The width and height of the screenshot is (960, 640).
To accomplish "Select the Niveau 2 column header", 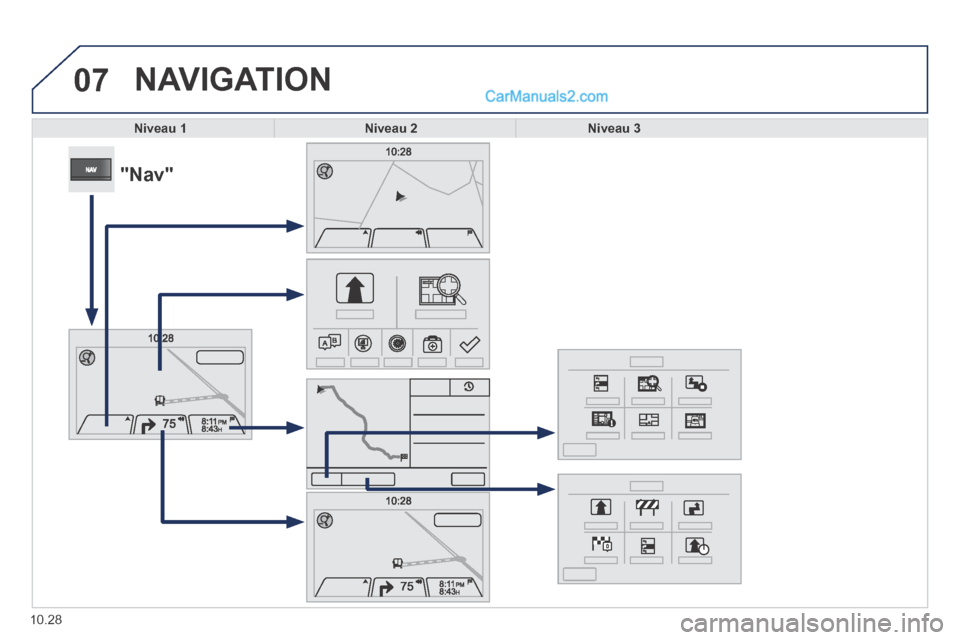I will coord(391,128).
